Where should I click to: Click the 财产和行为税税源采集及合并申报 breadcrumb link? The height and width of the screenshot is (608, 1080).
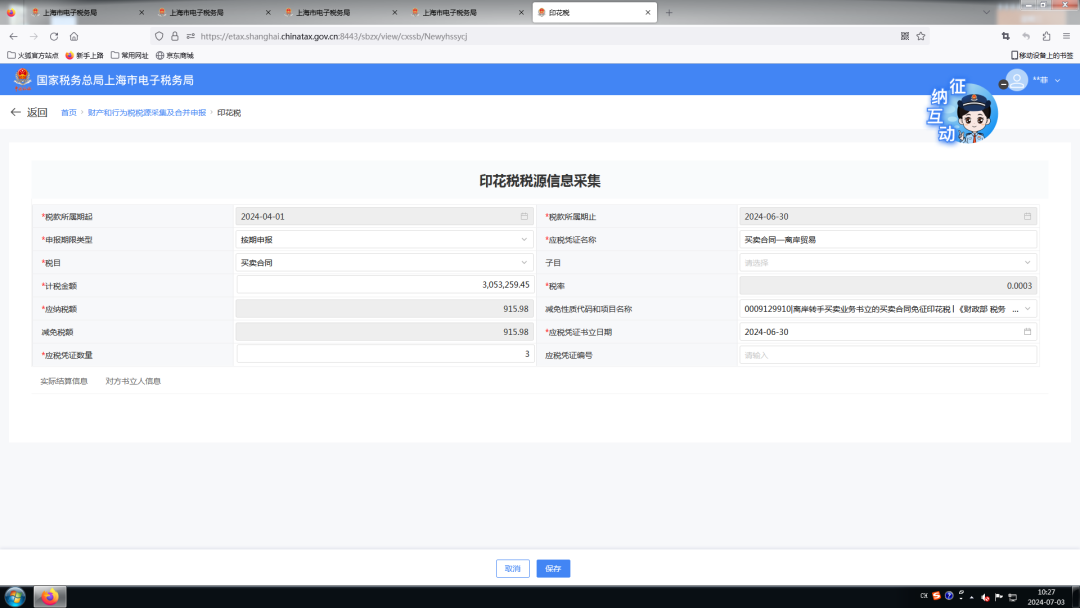146,113
